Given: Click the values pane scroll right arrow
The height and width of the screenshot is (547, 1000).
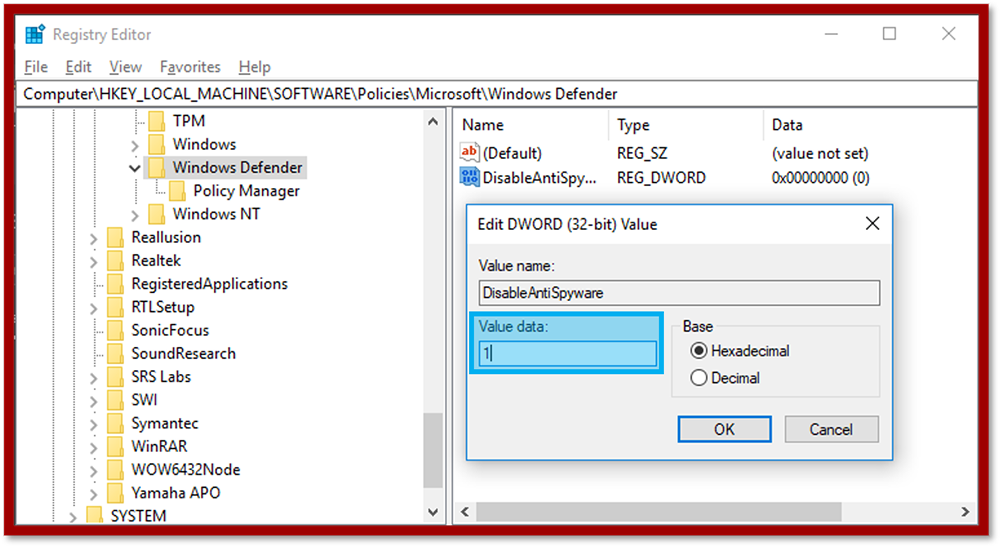Looking at the screenshot, I should 965,512.
